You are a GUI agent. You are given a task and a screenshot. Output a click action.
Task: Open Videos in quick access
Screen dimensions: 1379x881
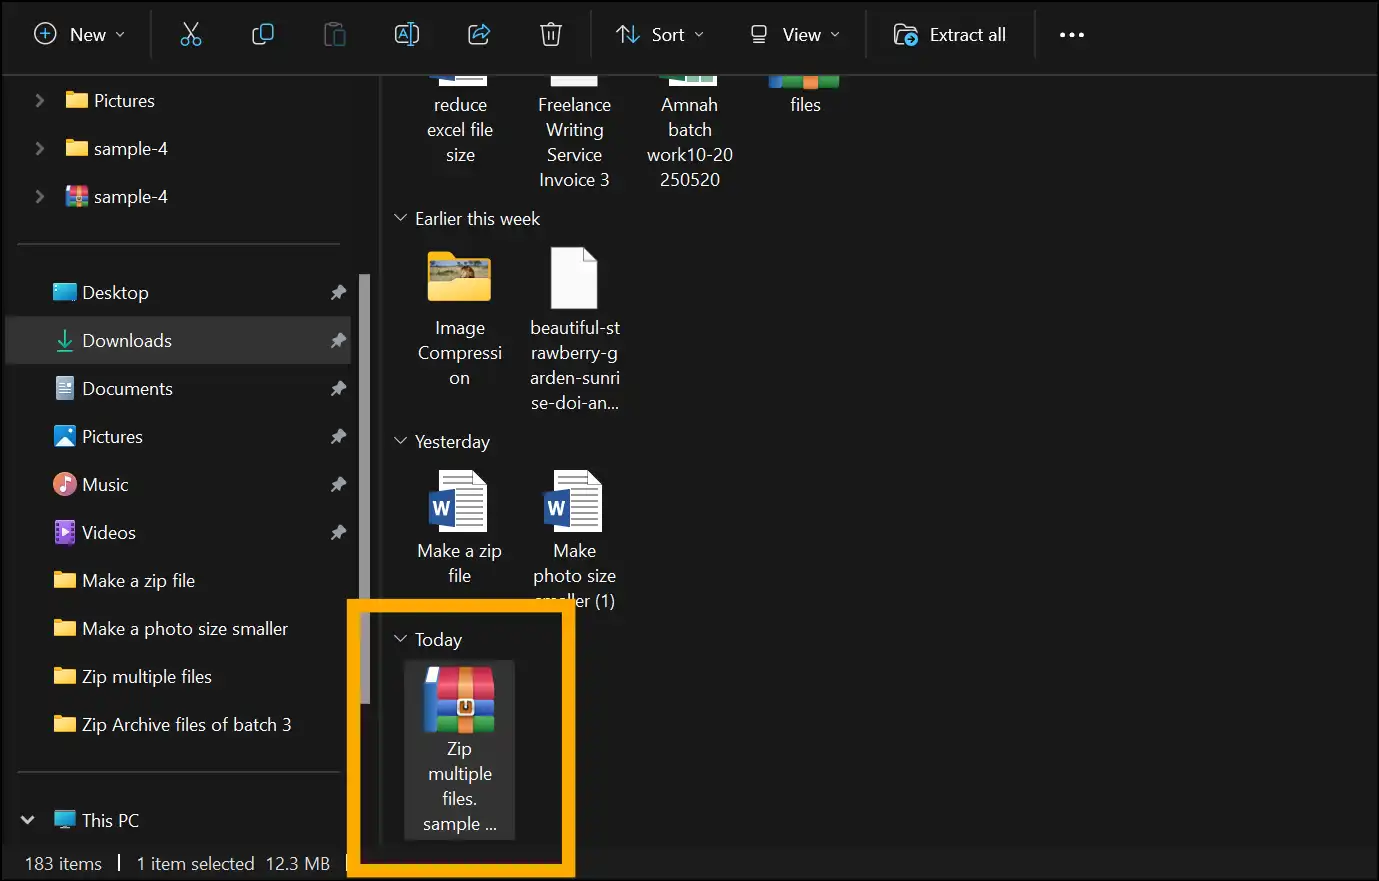pyautogui.click(x=95, y=532)
